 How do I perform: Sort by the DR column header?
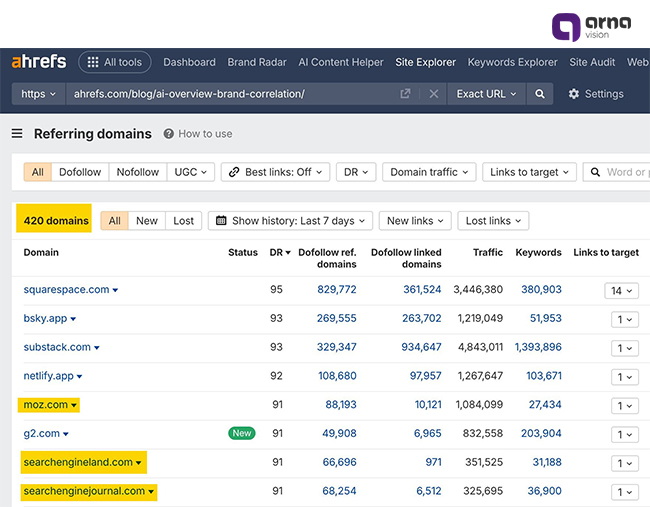coord(280,253)
